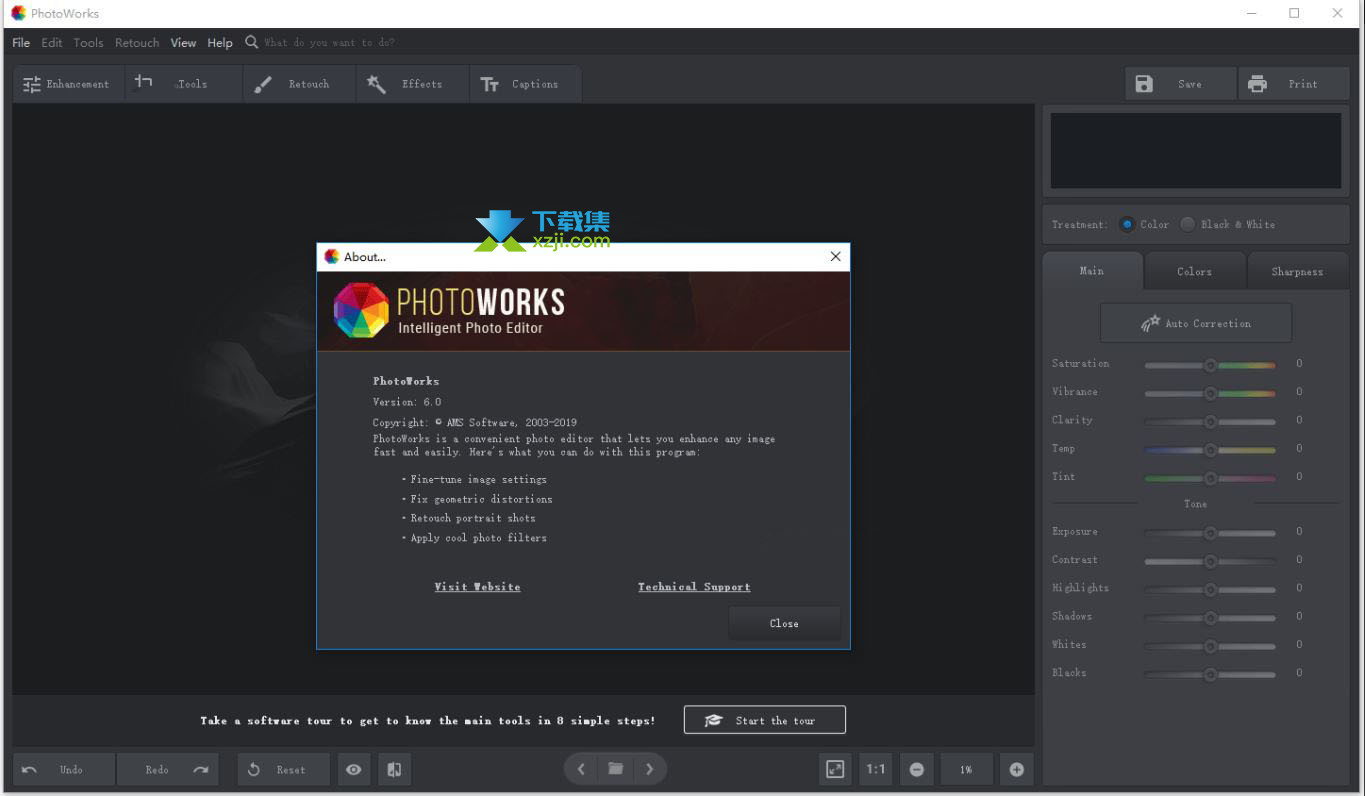
Task: Adjust the Shadows slider
Action: 1210,617
